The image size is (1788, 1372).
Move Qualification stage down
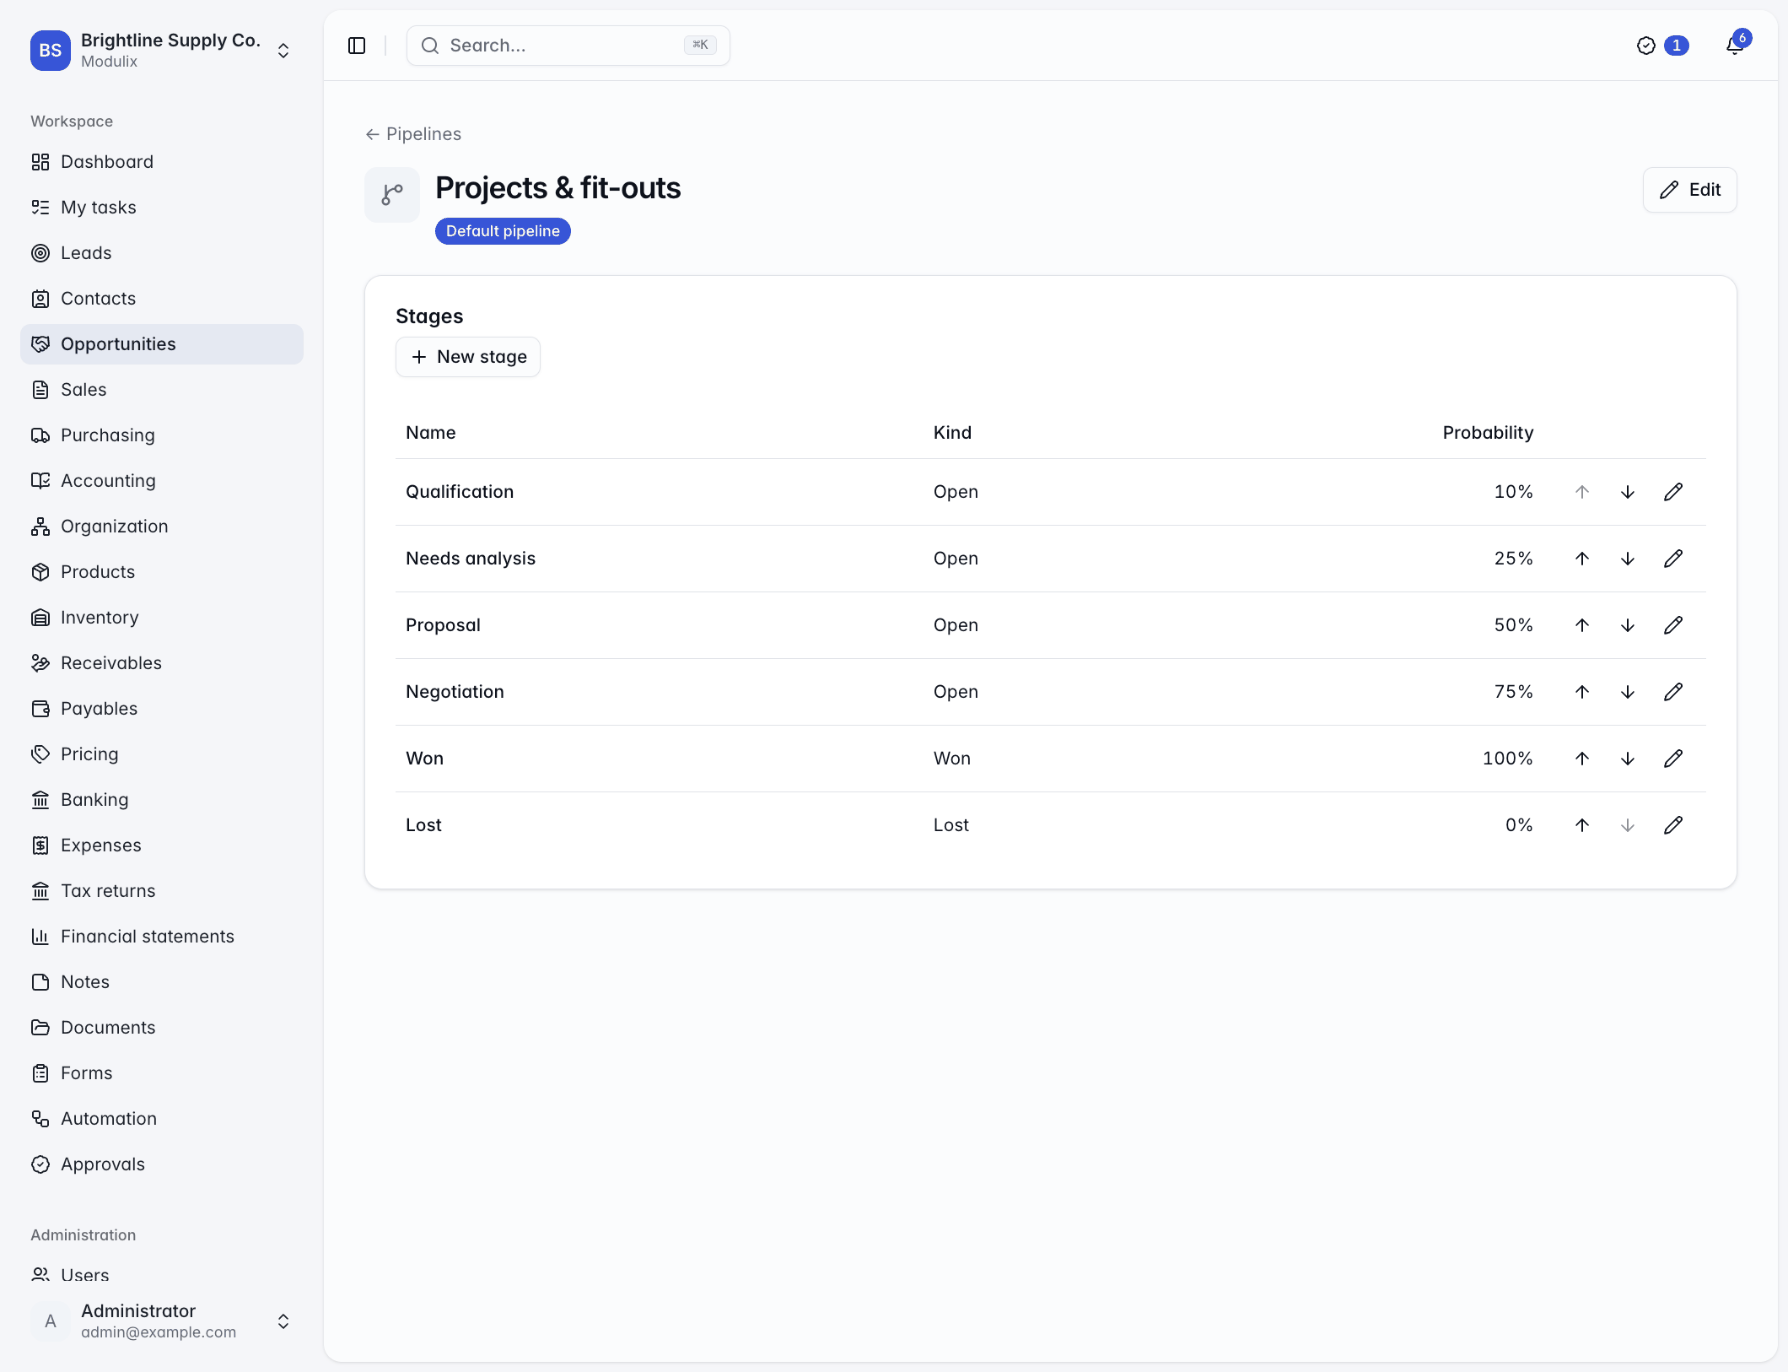[1628, 492]
